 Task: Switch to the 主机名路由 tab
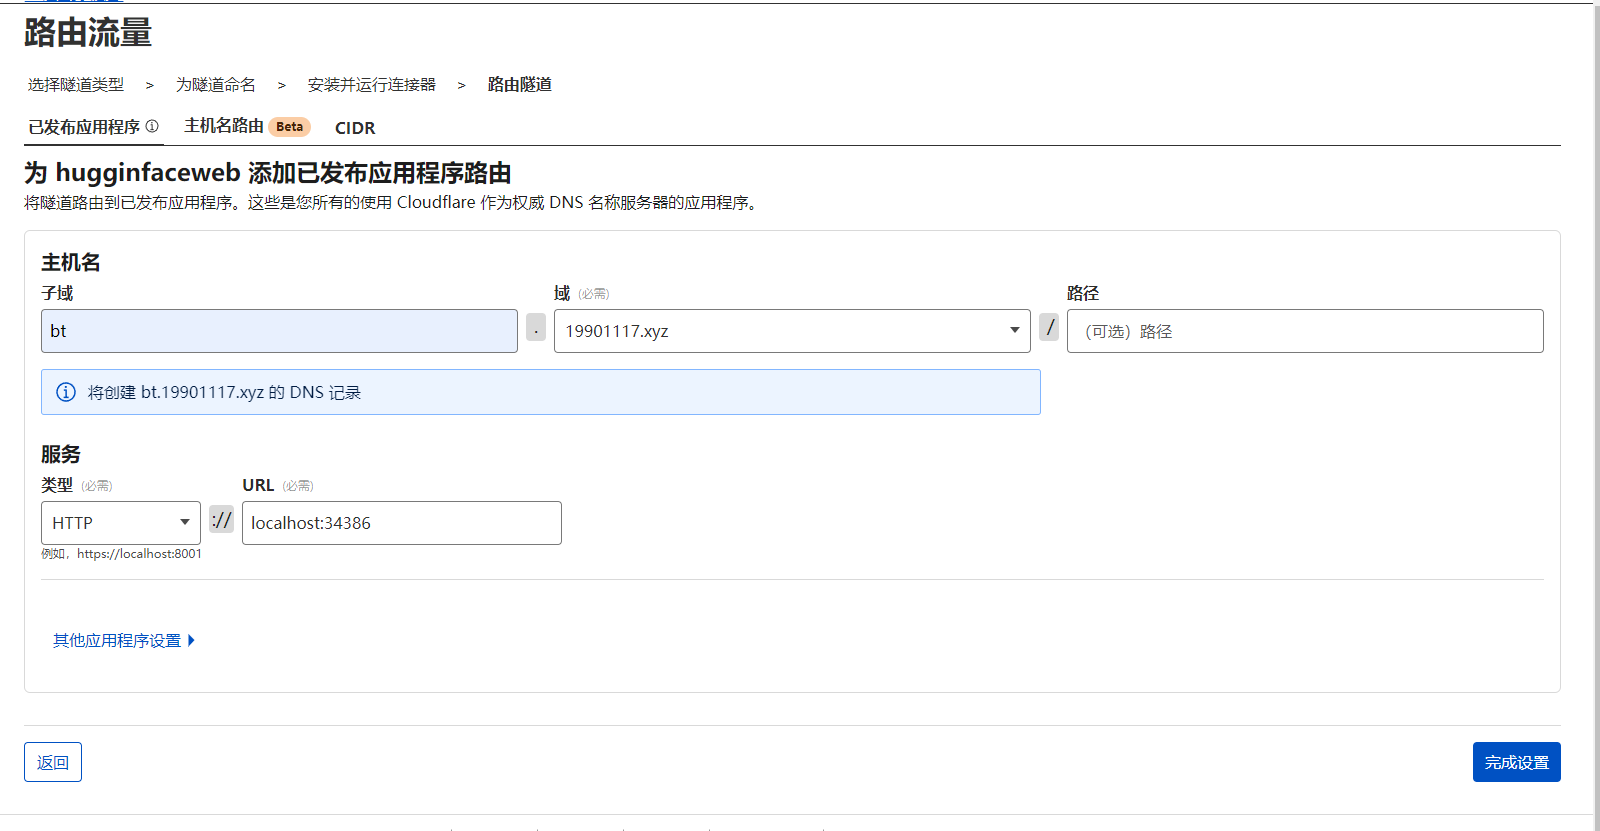coord(224,126)
